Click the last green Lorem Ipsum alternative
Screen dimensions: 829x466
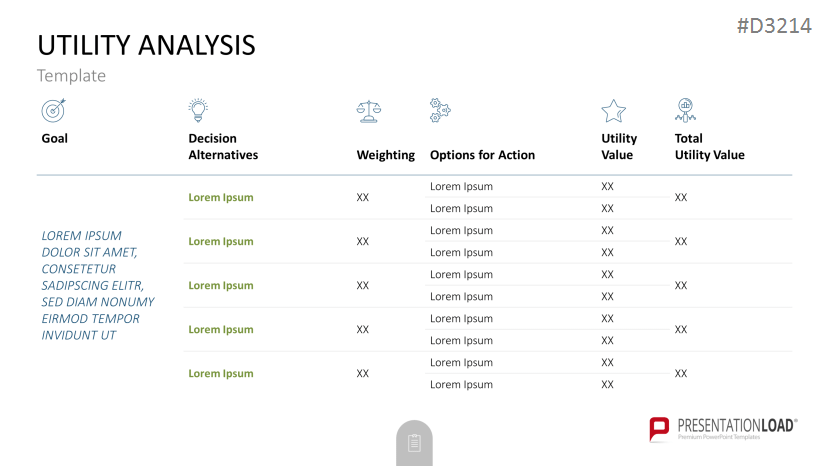tap(221, 373)
